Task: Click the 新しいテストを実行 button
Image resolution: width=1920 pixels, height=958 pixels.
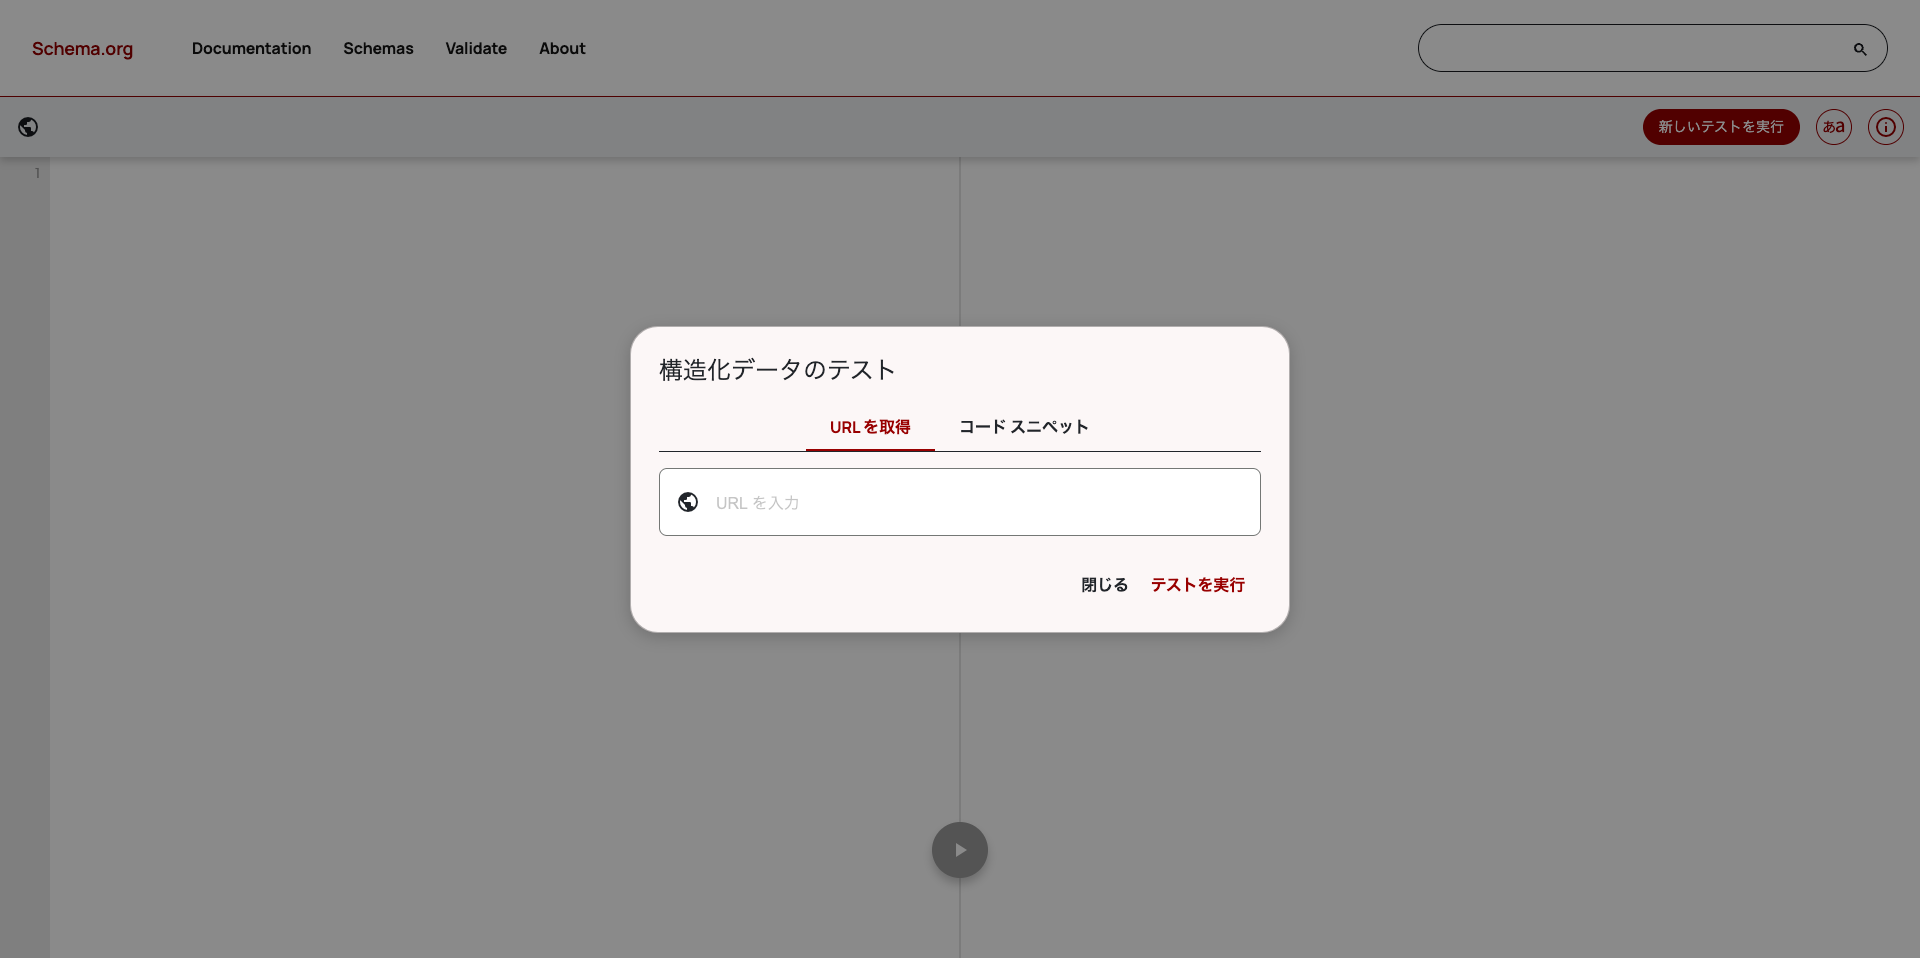Action: [x=1721, y=127]
